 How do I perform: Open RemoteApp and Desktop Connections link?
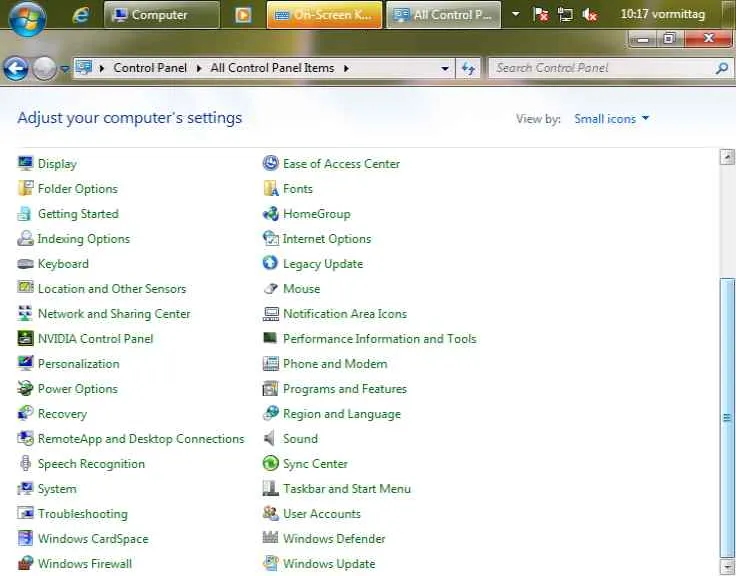pyautogui.click(x=141, y=438)
